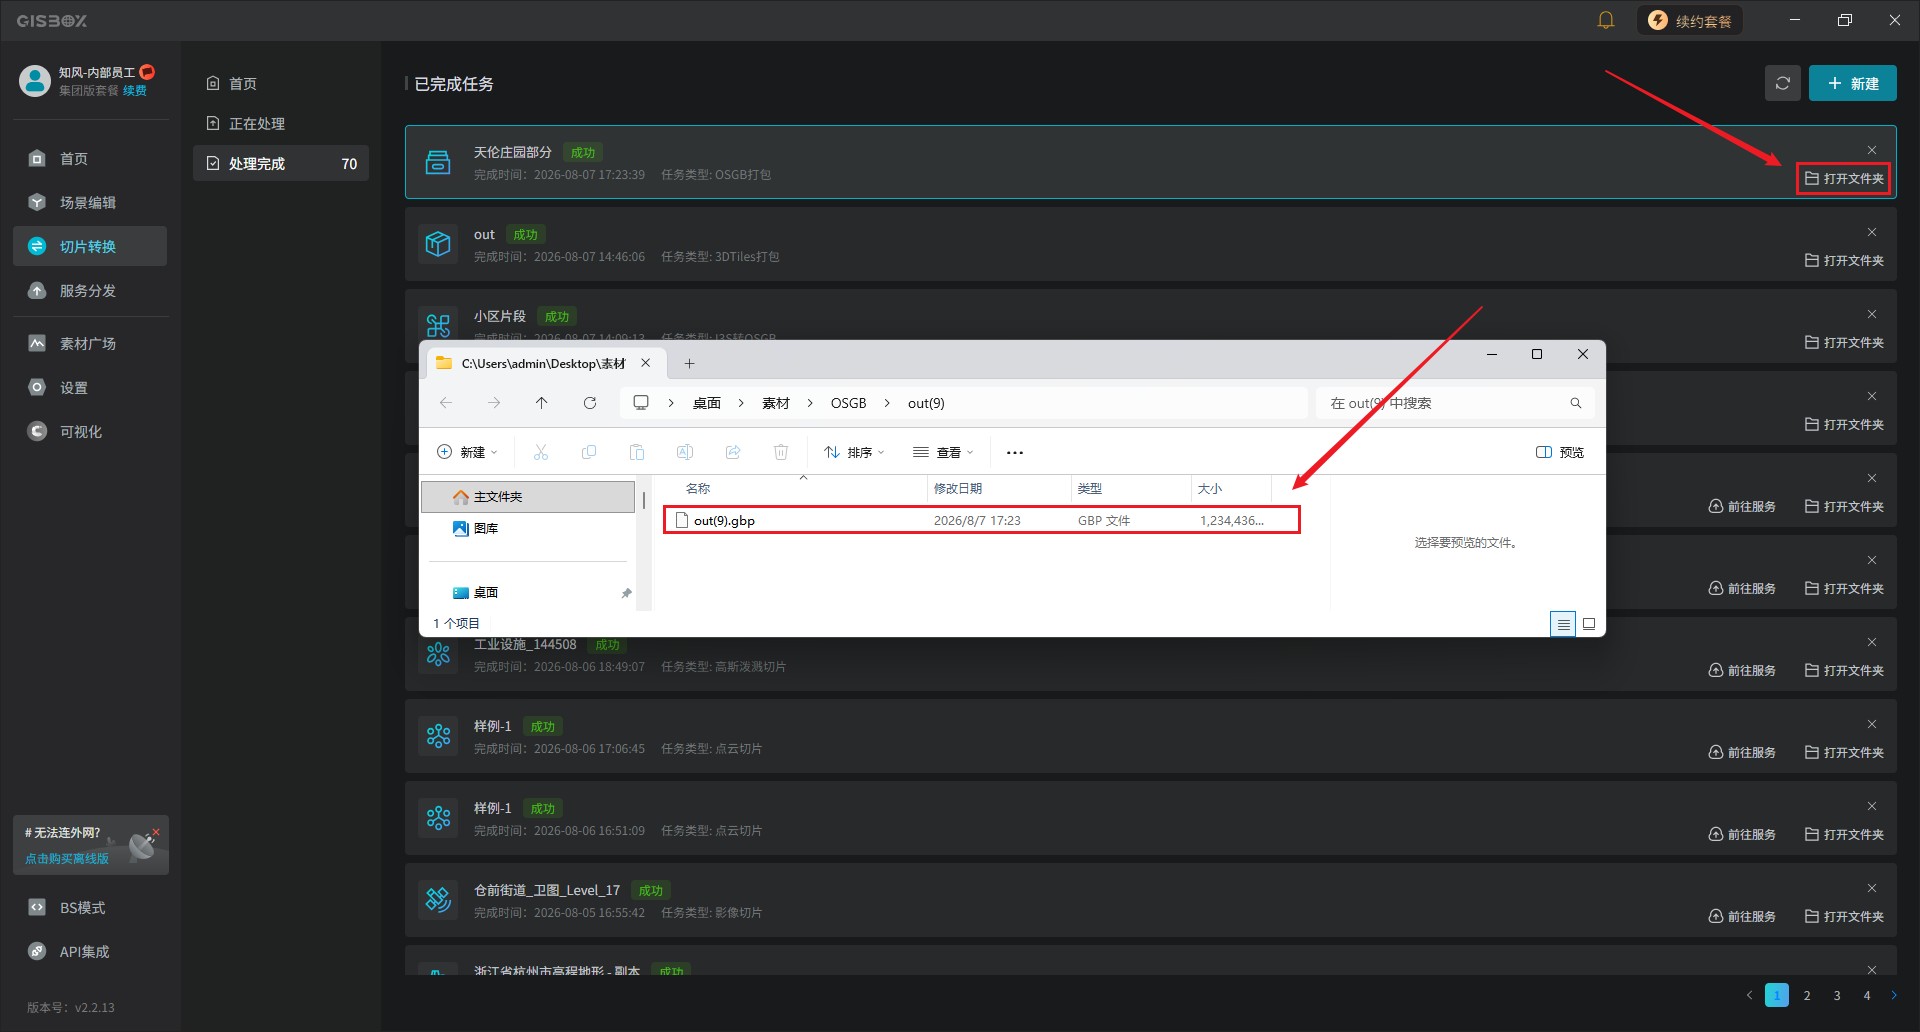Viewport: 1920px width, 1032px height.
Task: Open 首页 in the left sidebar
Action: coord(90,159)
